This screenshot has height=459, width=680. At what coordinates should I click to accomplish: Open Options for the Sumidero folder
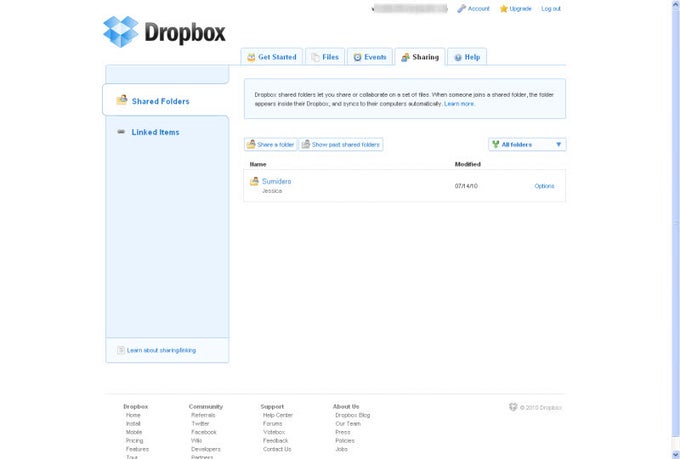[544, 186]
